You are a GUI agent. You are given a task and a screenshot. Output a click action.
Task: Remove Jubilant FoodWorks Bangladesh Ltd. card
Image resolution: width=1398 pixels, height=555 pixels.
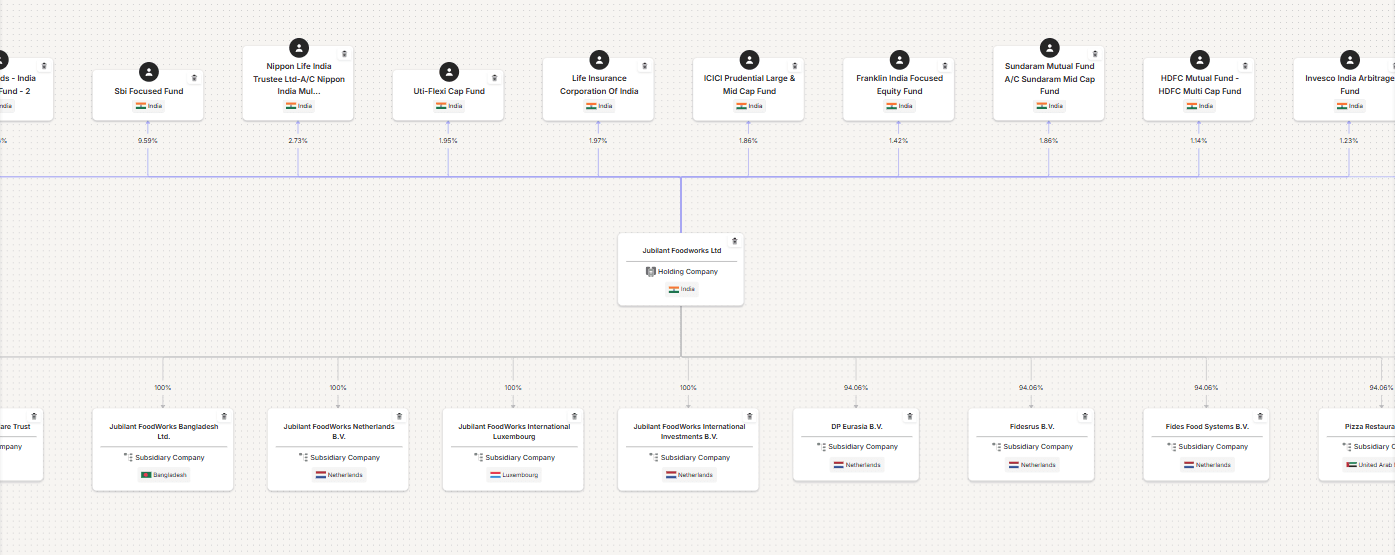point(224,416)
